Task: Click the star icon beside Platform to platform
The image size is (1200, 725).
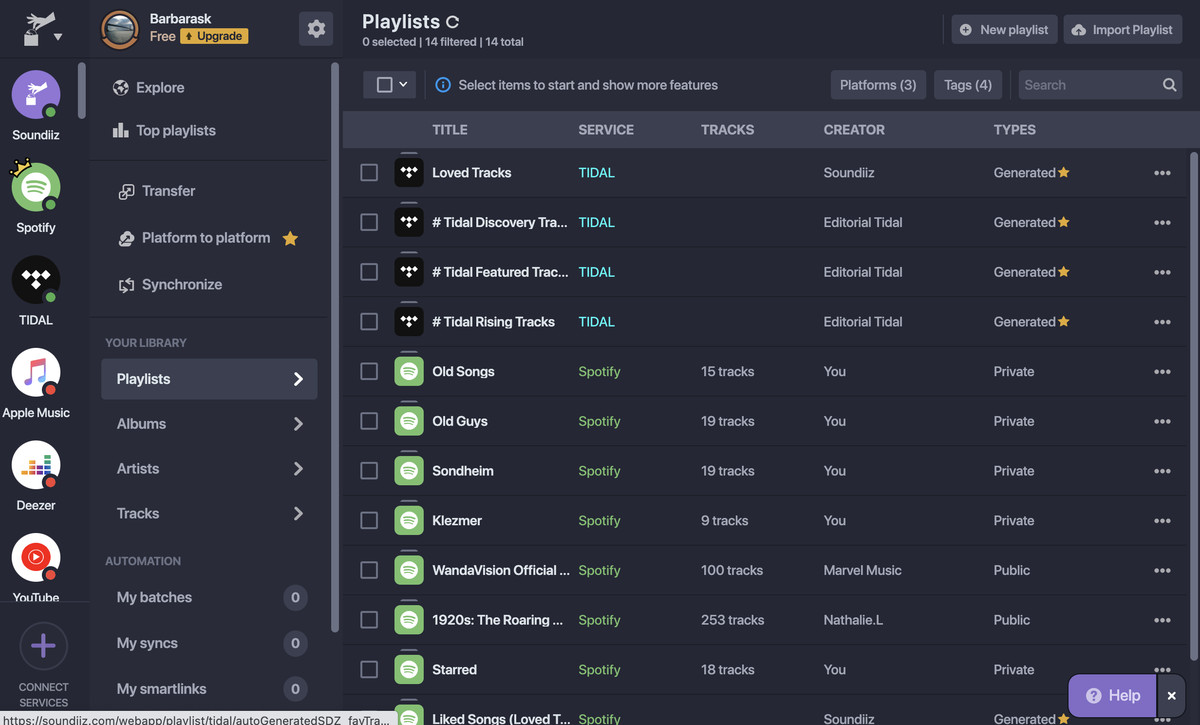Action: (290, 238)
